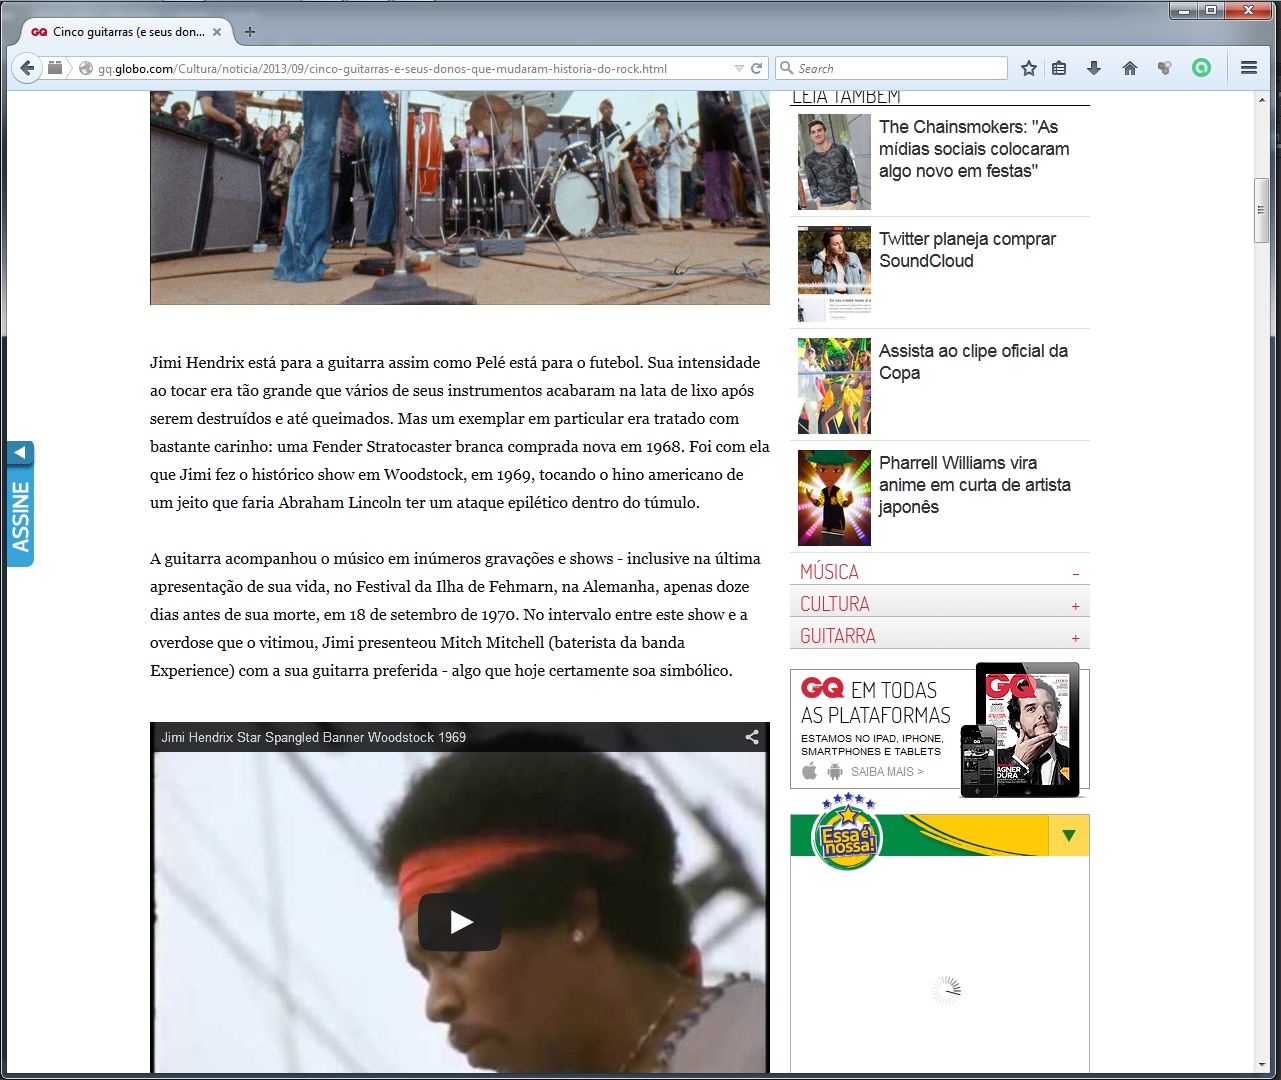The height and width of the screenshot is (1080, 1281).
Task: Go to the browser home page icon
Action: [1130, 68]
